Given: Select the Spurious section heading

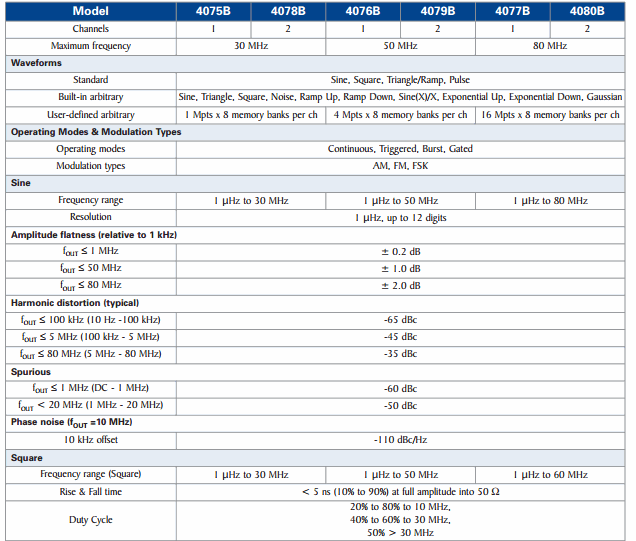Looking at the screenshot, I should tap(31, 371).
